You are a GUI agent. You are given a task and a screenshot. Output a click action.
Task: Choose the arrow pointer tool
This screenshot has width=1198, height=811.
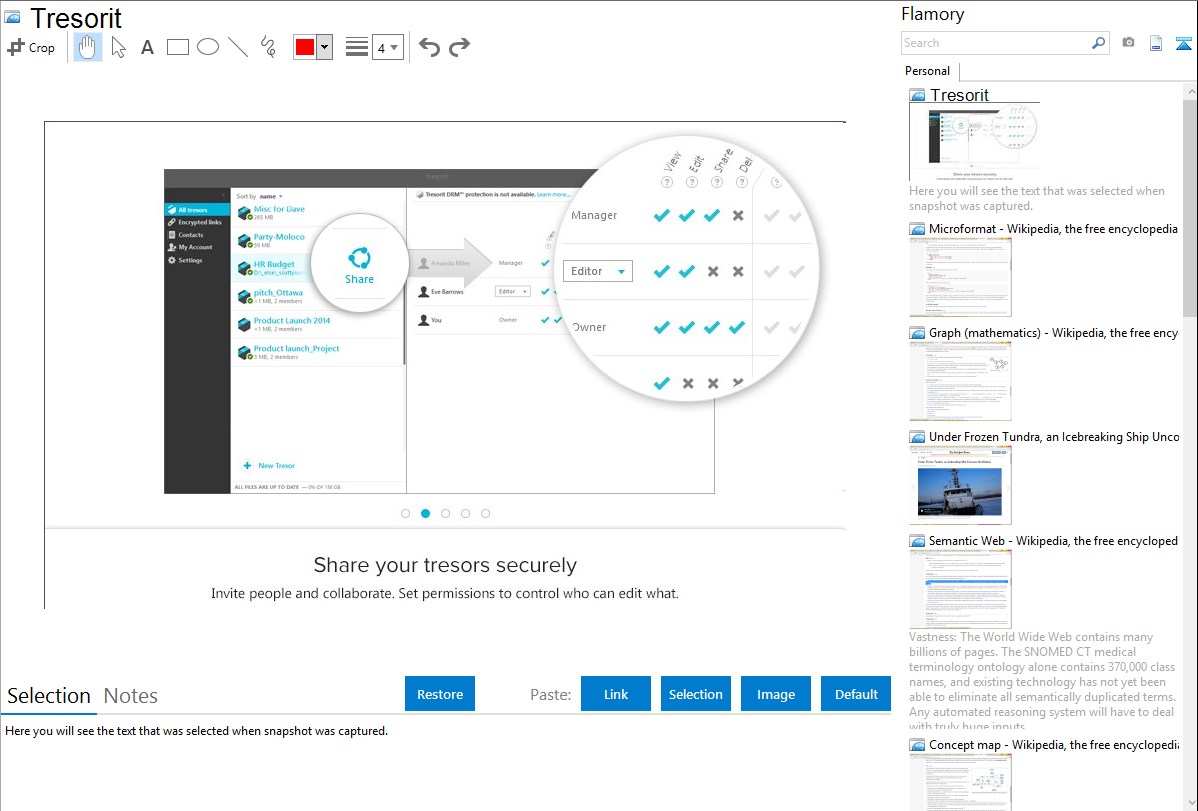(x=118, y=47)
